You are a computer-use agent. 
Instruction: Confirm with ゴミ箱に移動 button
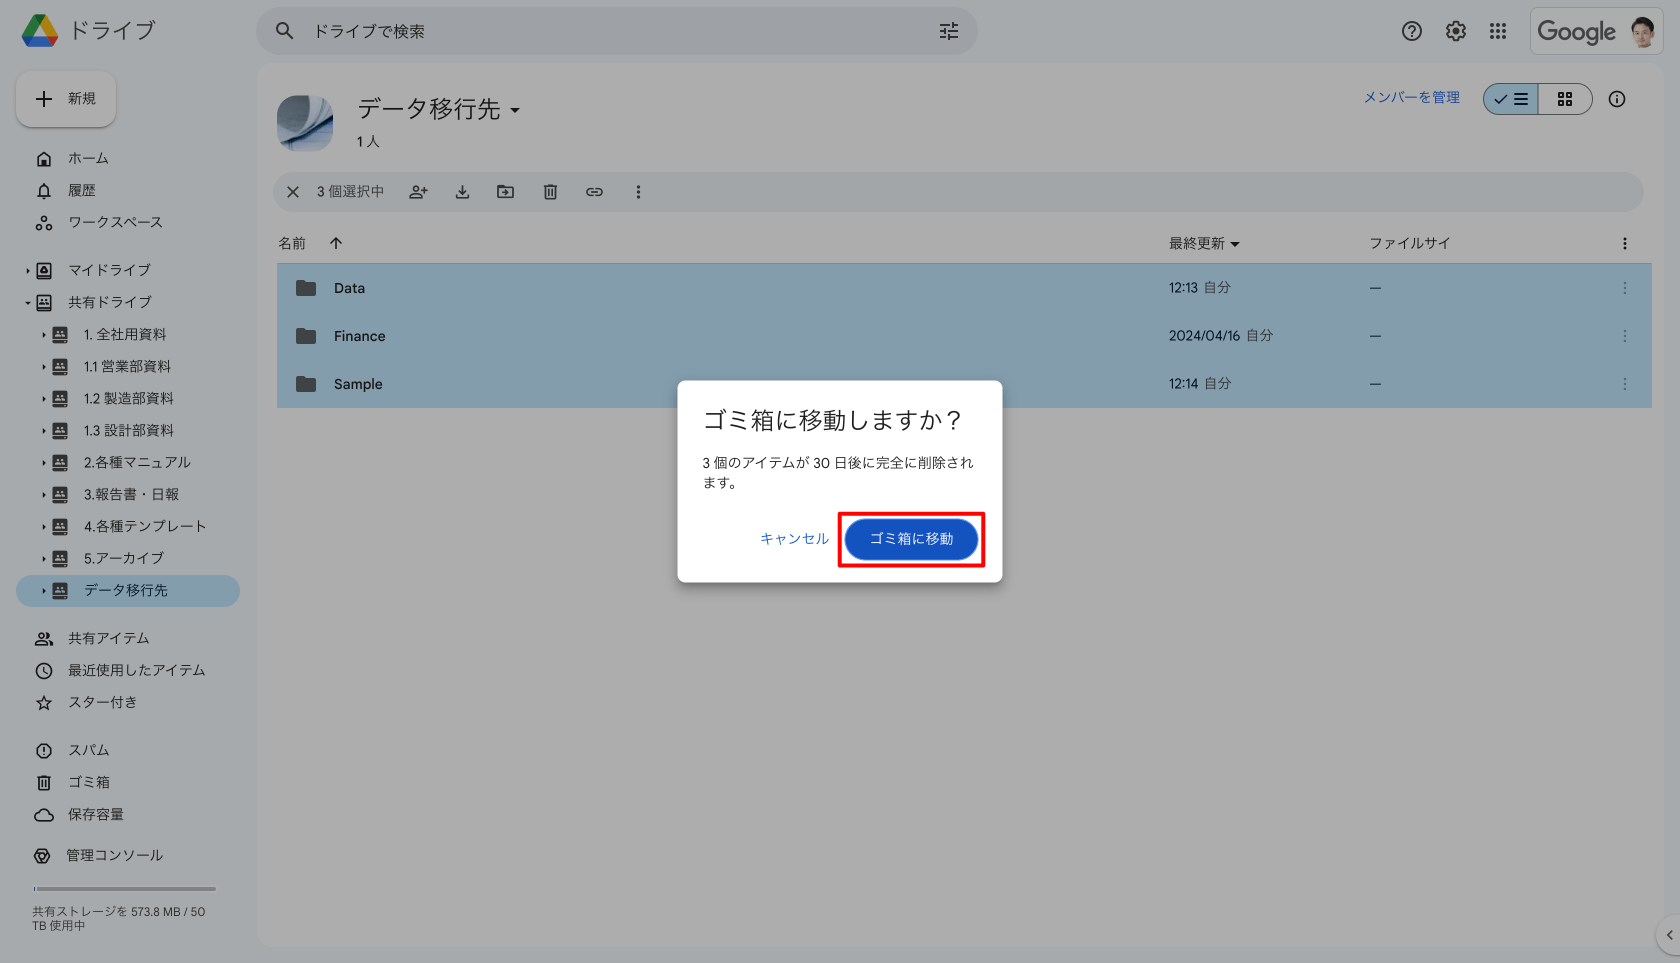point(911,539)
